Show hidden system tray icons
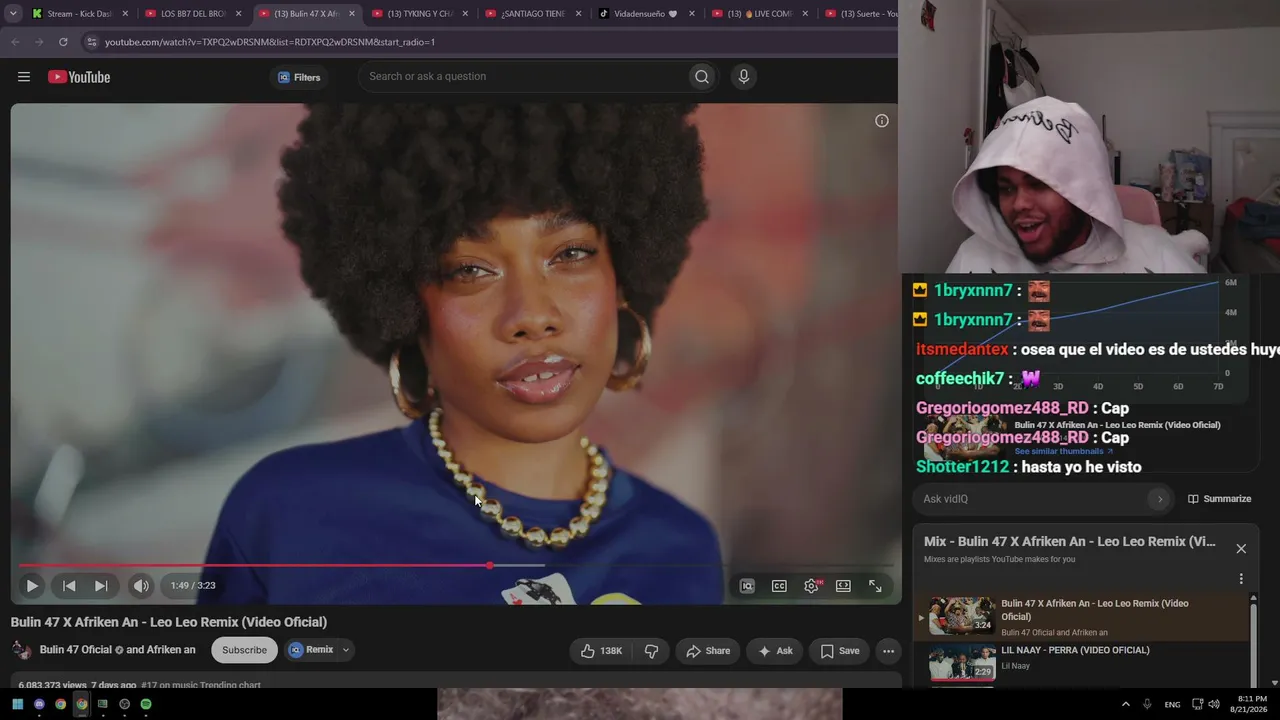The width and height of the screenshot is (1280, 720). 1125,704
